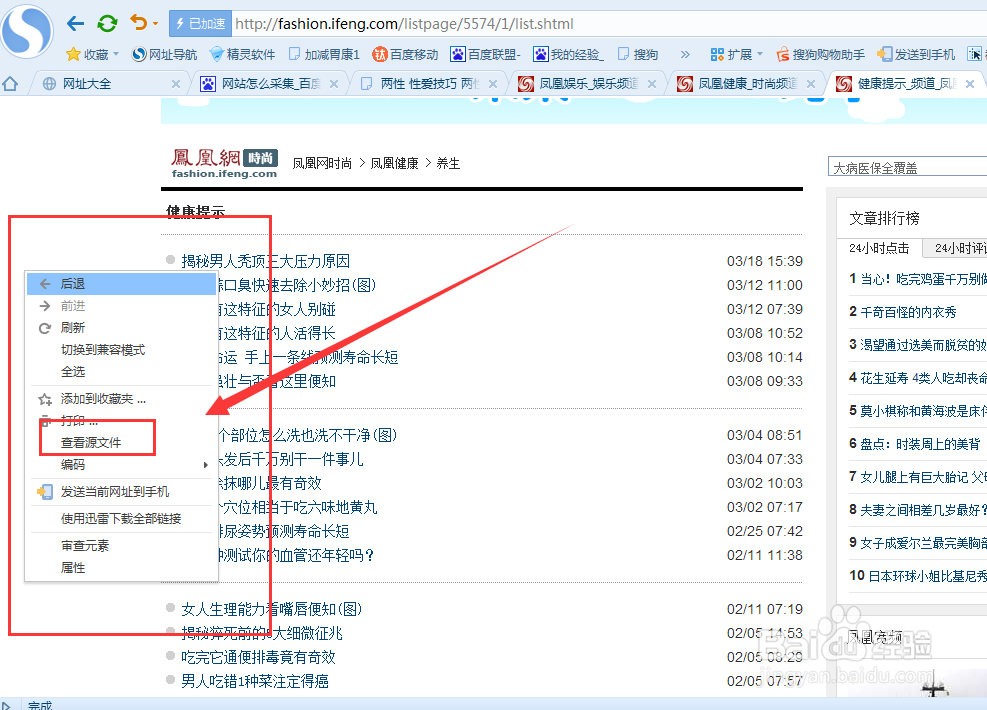Open the 扩展 extensions dropdown
This screenshot has height=710, width=987.
pyautogui.click(x=738, y=53)
